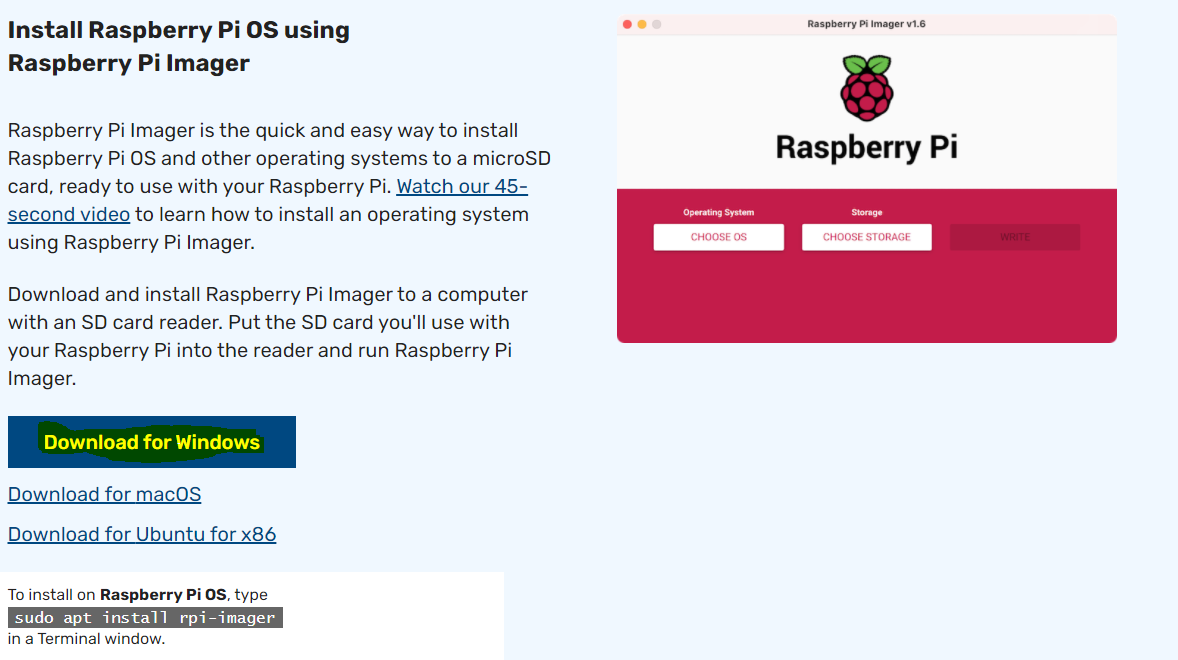
Task: Click the large Raspberry Pi wordmark
Action: tap(867, 147)
